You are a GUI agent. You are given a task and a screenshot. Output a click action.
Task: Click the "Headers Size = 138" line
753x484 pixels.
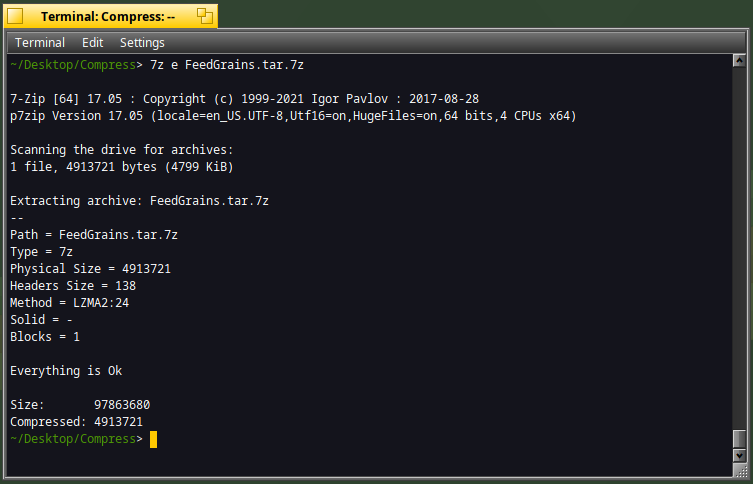pos(73,286)
